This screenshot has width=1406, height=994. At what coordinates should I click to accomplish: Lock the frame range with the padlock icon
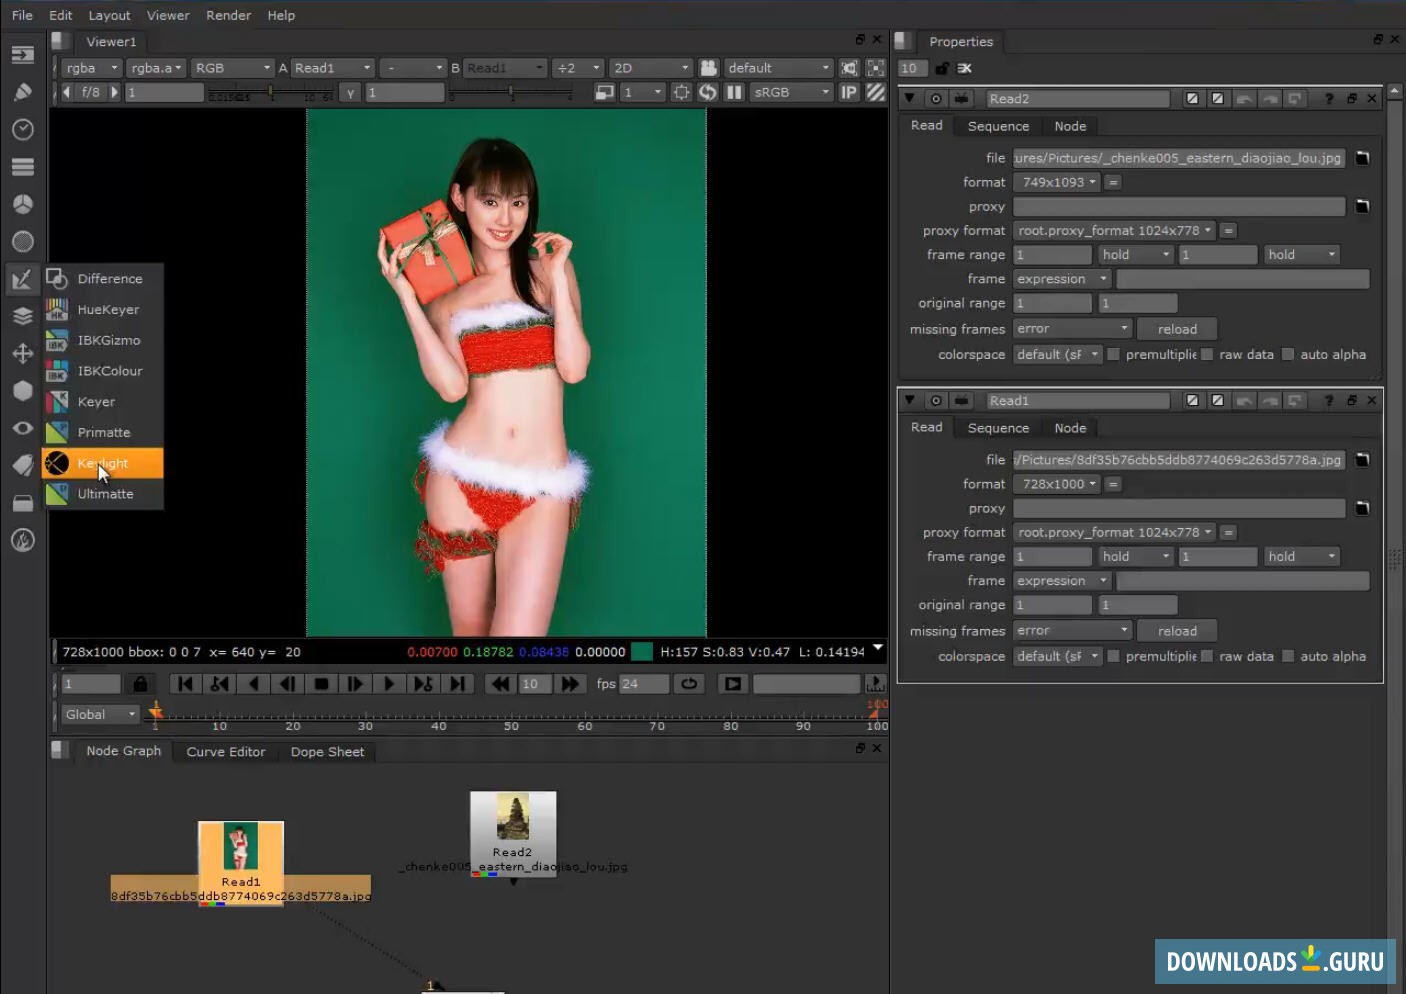[140, 684]
